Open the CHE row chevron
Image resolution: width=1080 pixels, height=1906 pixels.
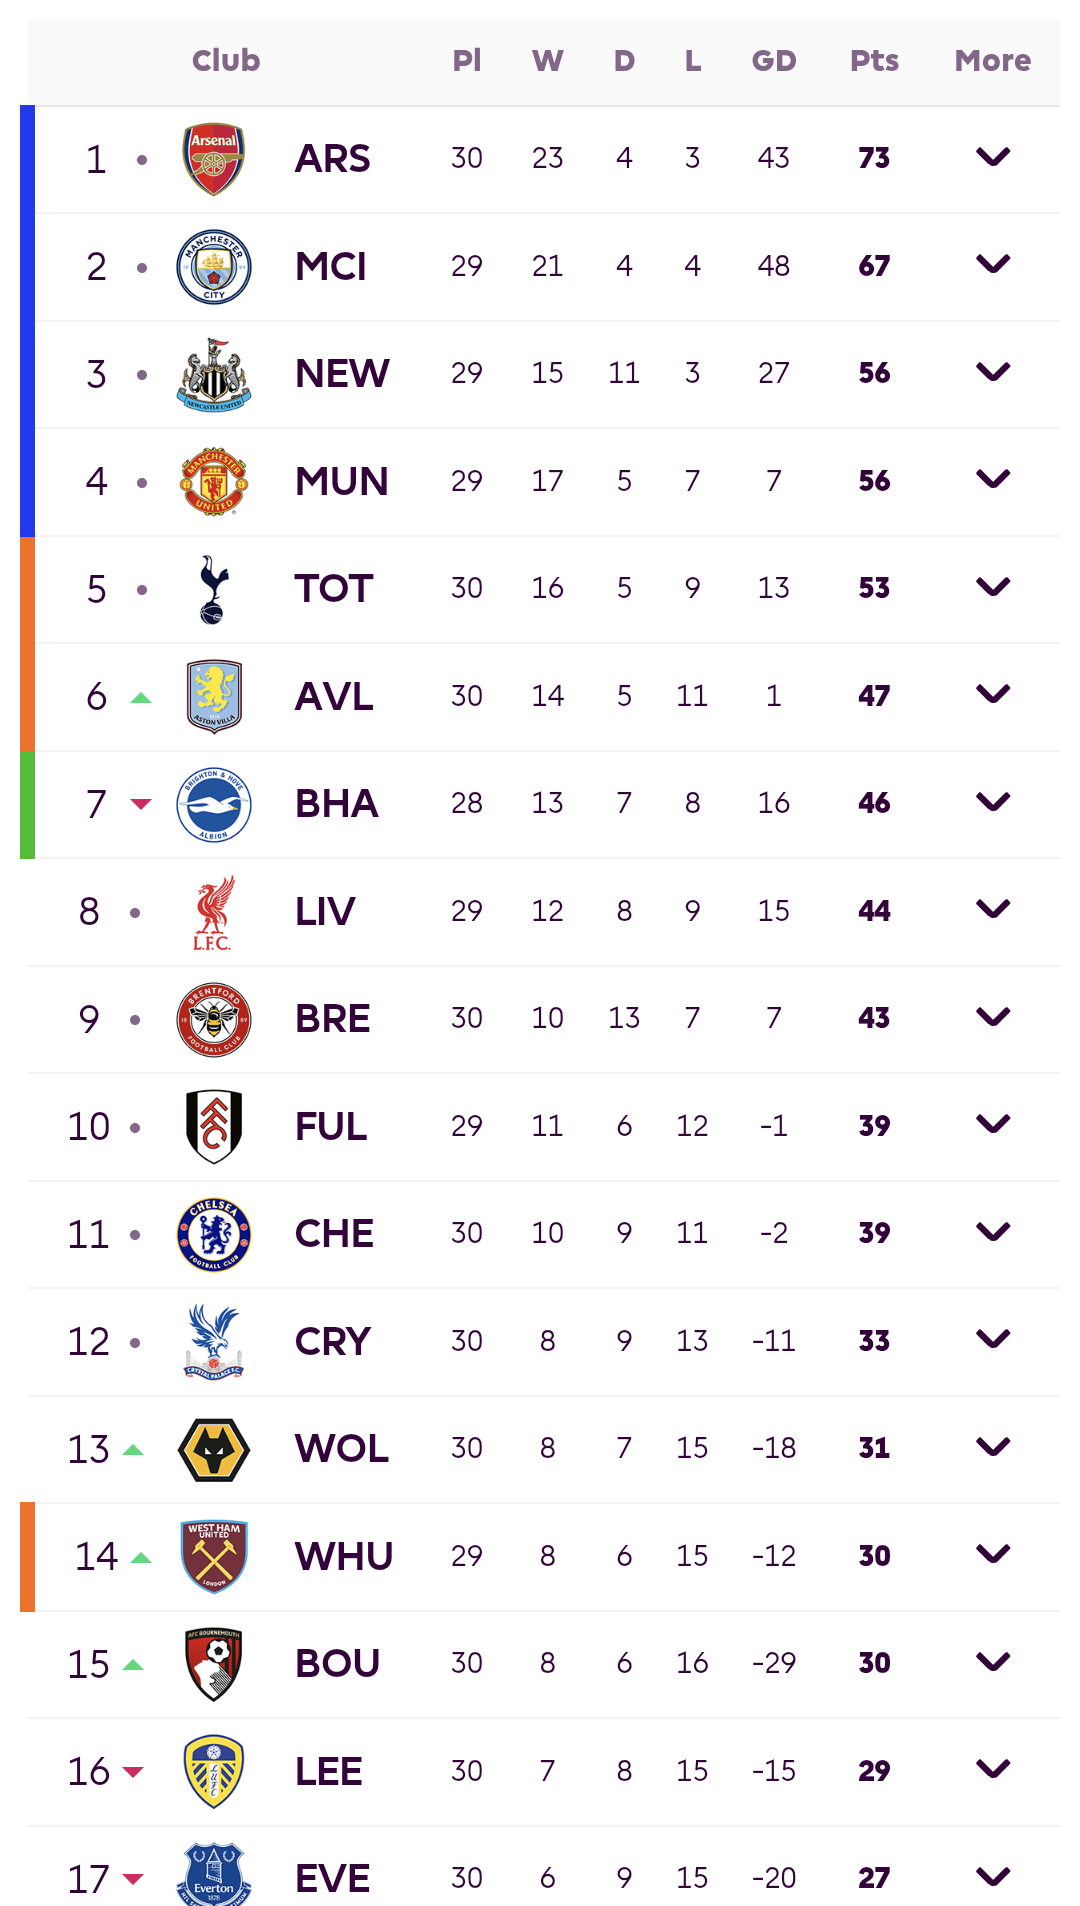(x=993, y=1232)
